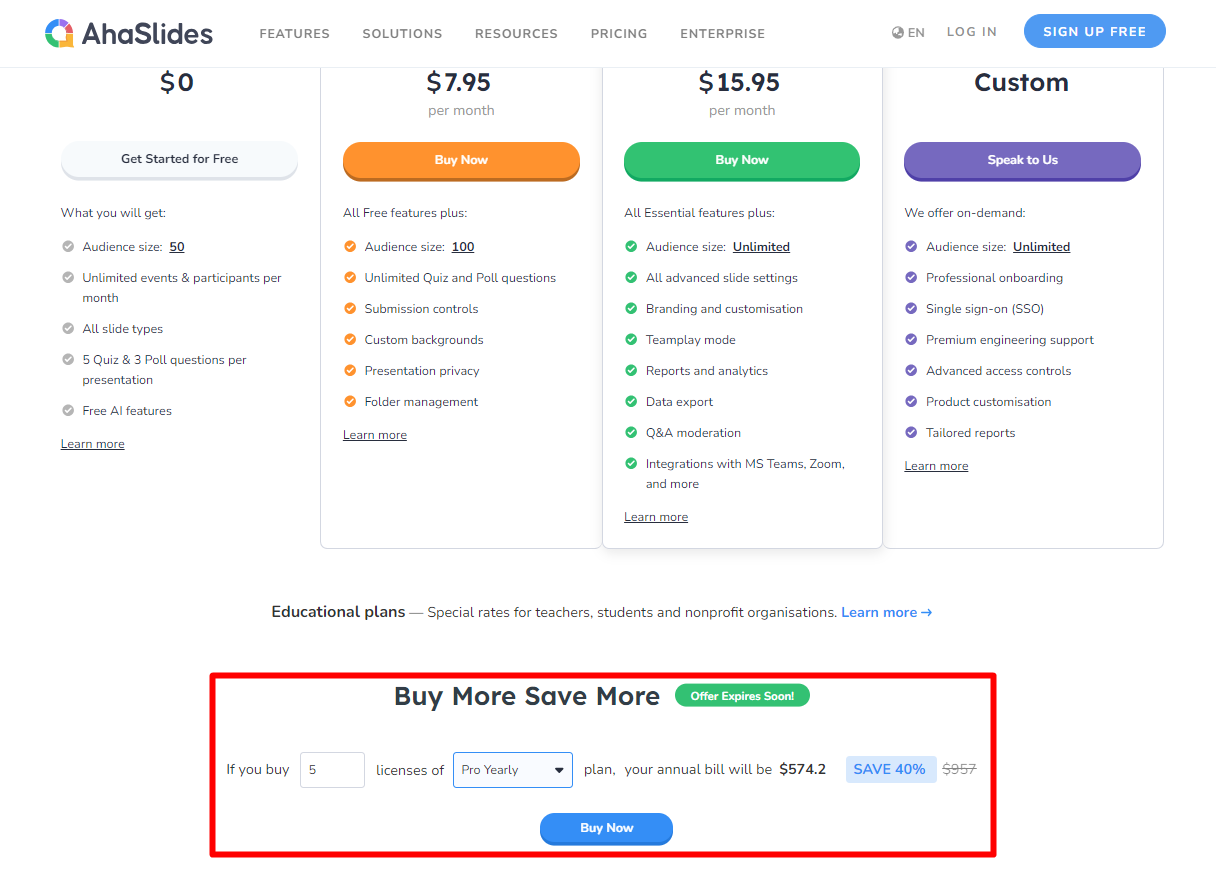Open the RESOURCES menu

point(516,34)
